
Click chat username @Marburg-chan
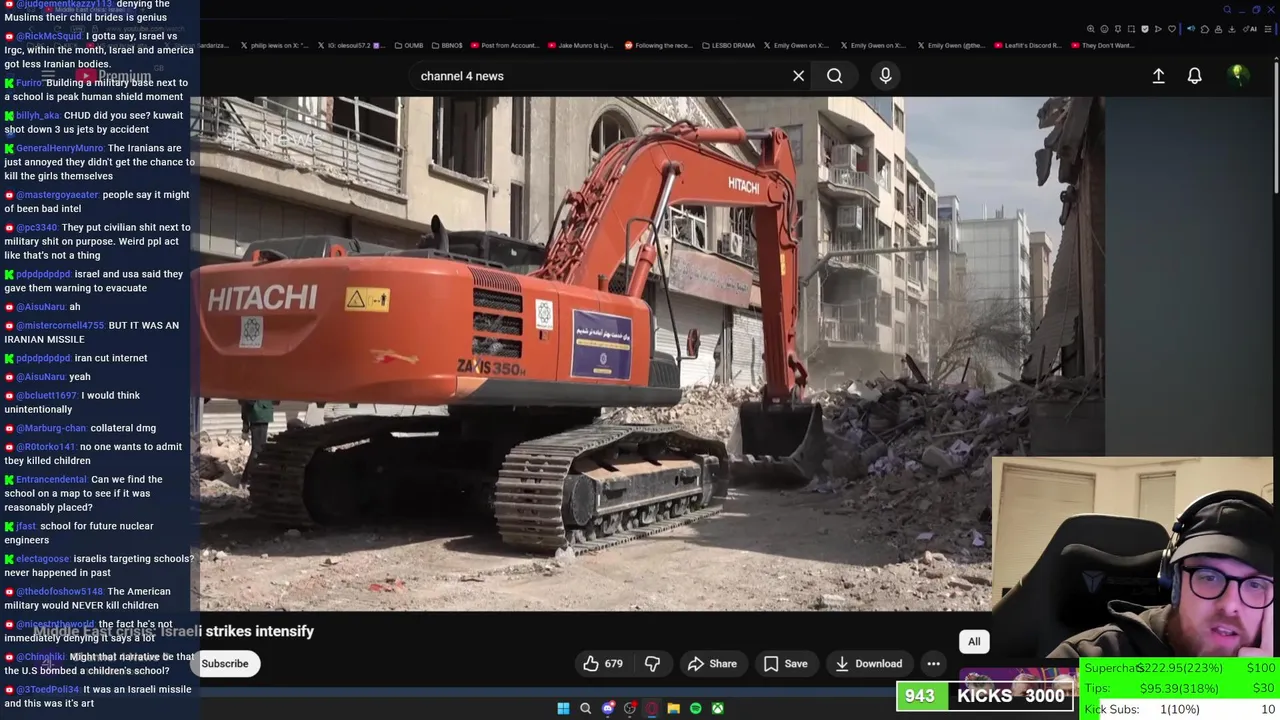coord(51,428)
